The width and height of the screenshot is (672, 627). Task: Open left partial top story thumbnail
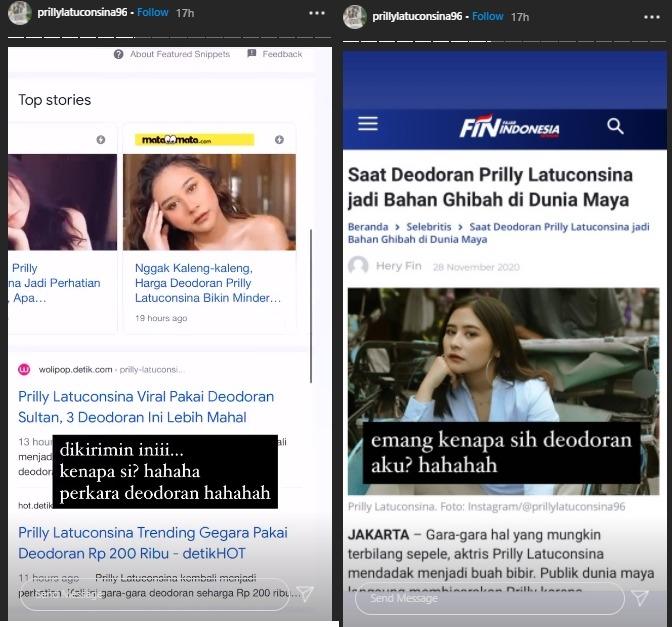pyautogui.click(x=62, y=202)
